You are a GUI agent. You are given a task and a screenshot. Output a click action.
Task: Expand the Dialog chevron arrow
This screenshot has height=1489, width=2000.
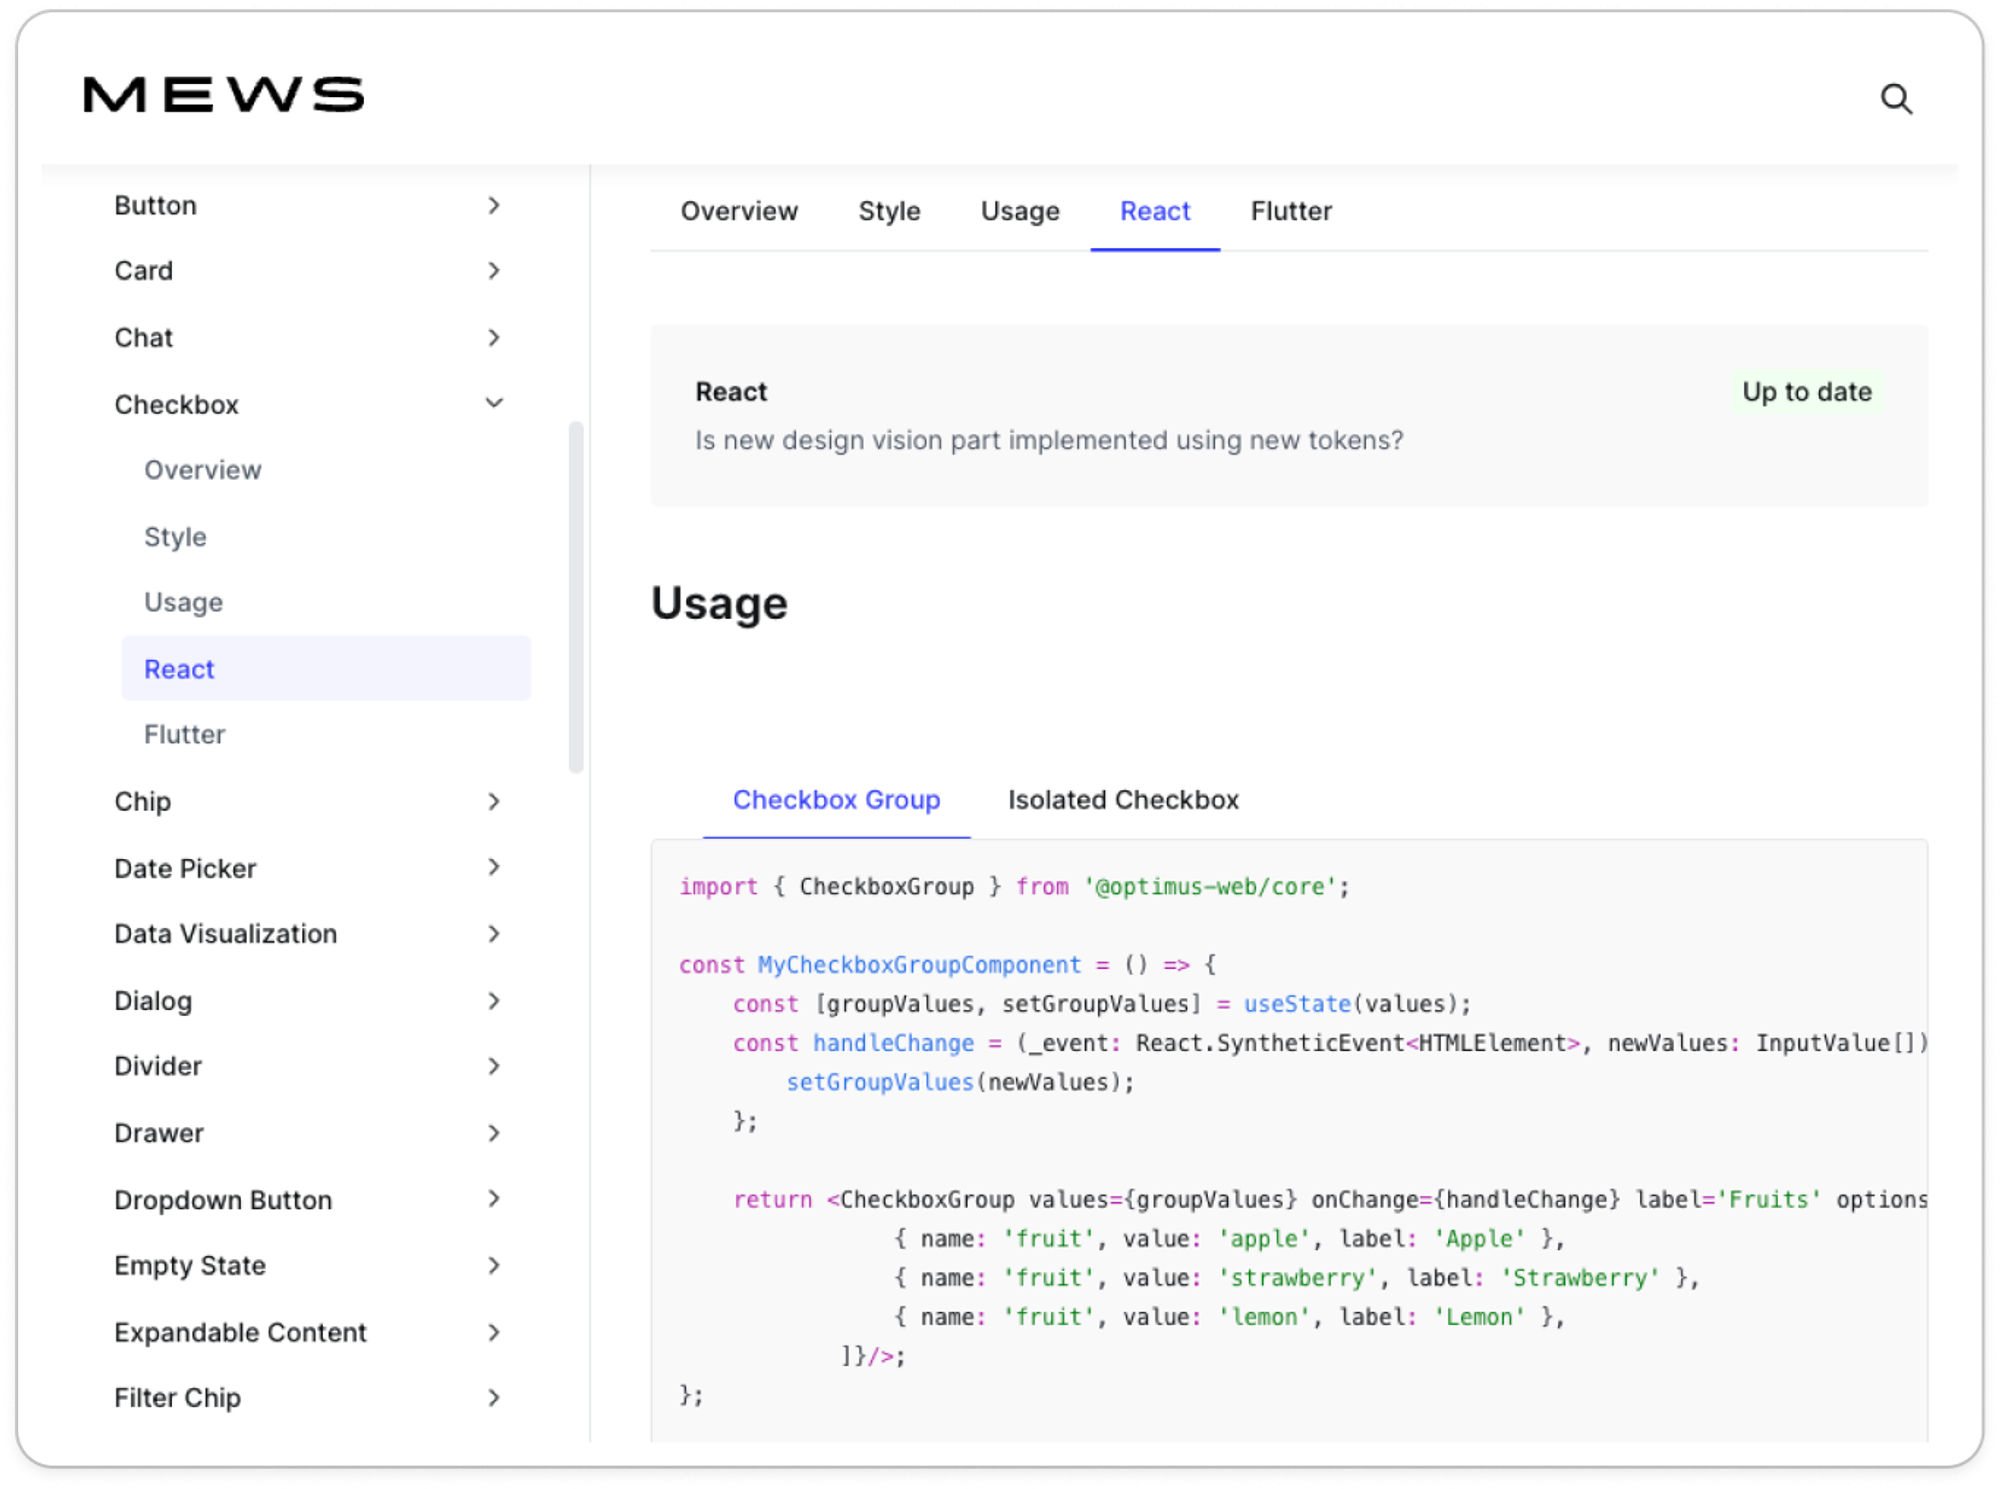493,1001
